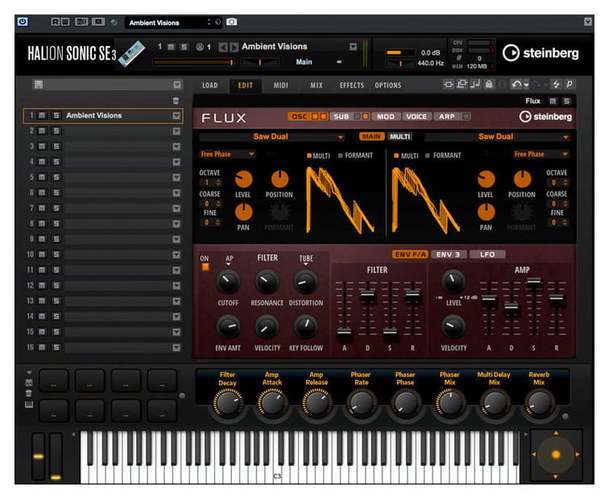Click the Main output selector
Image resolution: width=609 pixels, height=499 pixels.
[x=304, y=62]
